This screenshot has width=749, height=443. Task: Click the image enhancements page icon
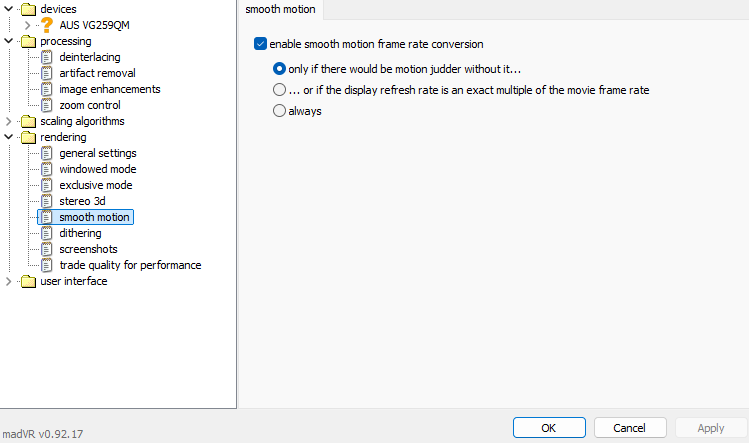click(46, 89)
